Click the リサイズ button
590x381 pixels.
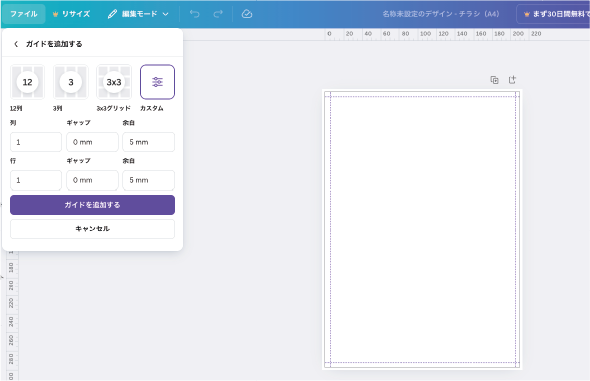tap(71, 14)
